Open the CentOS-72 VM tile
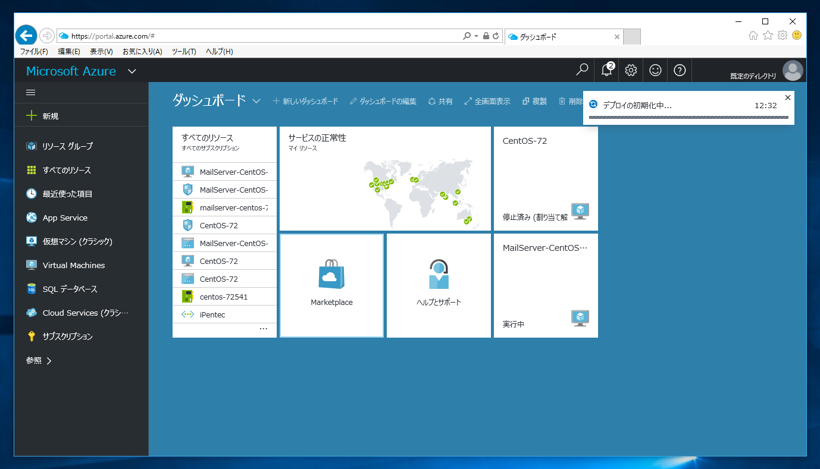This screenshot has width=820, height=469. point(546,179)
